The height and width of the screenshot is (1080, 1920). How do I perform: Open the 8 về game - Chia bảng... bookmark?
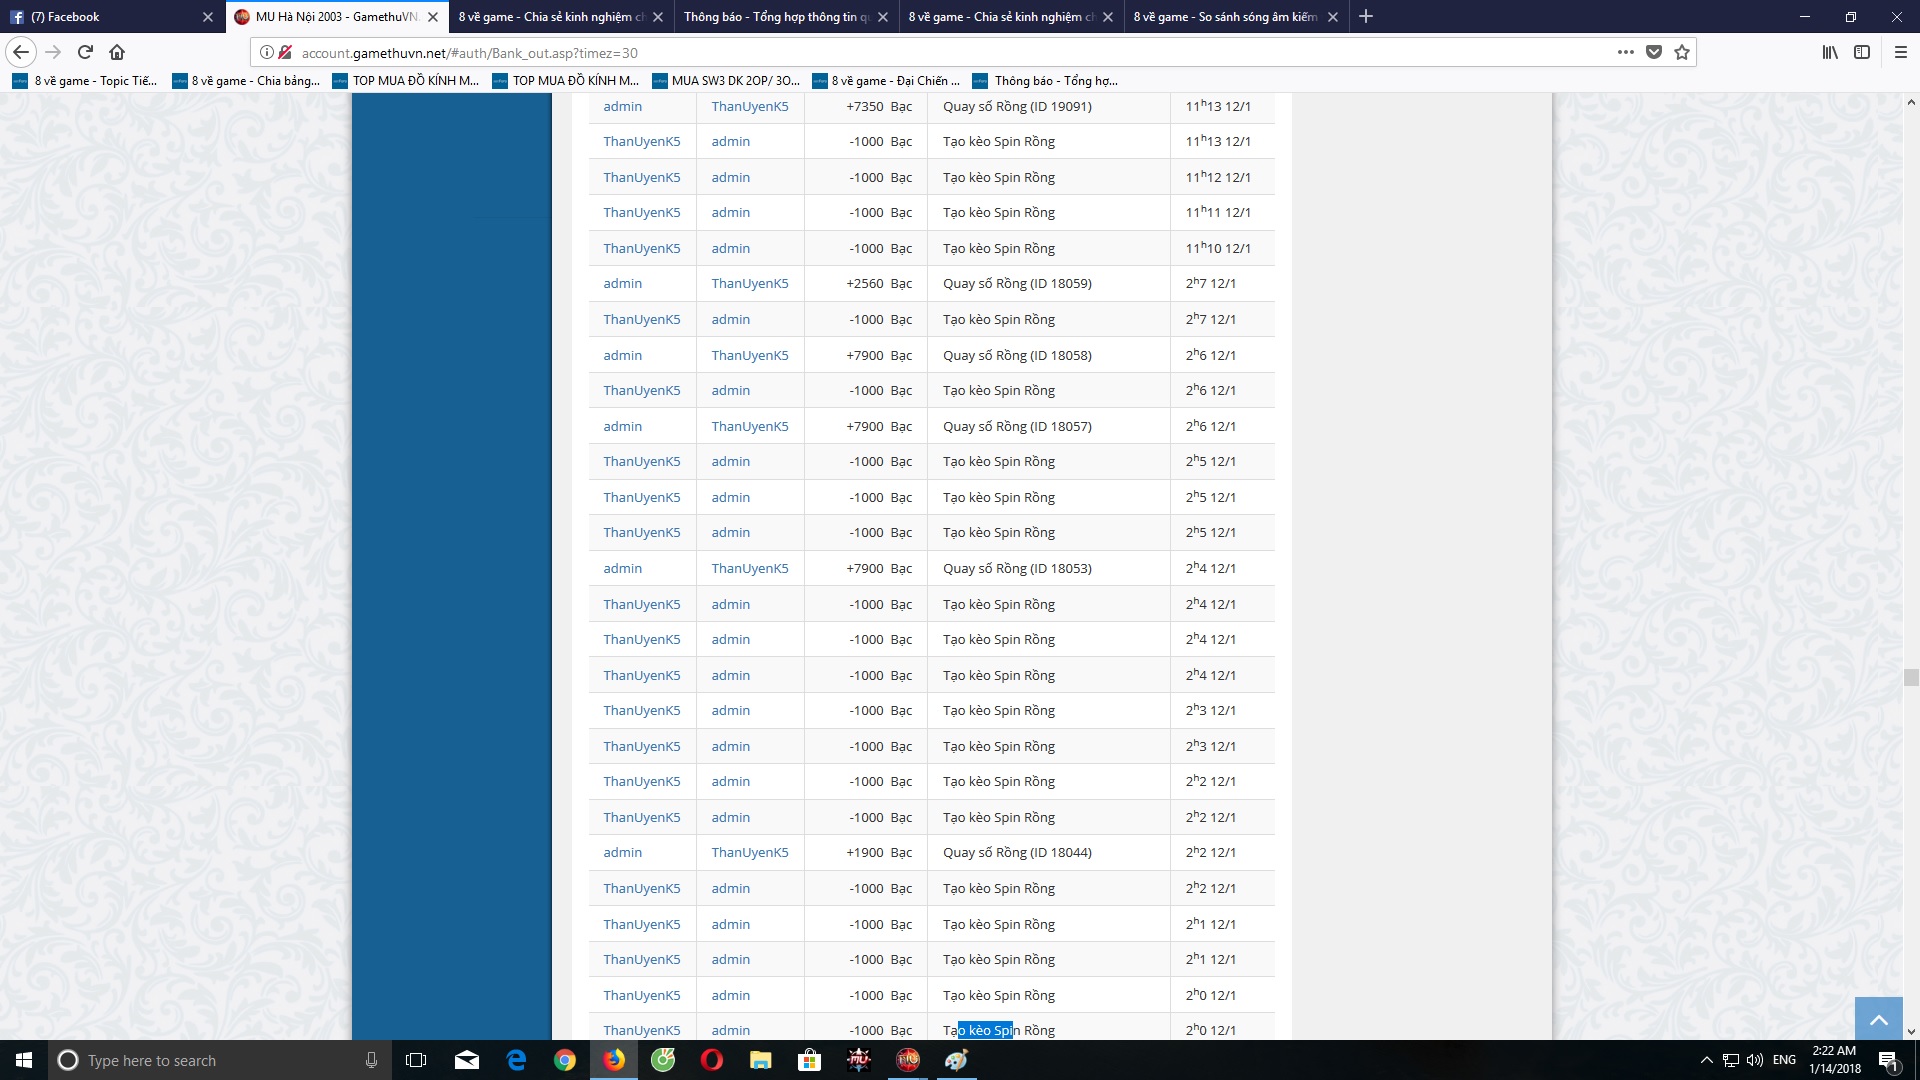point(246,81)
